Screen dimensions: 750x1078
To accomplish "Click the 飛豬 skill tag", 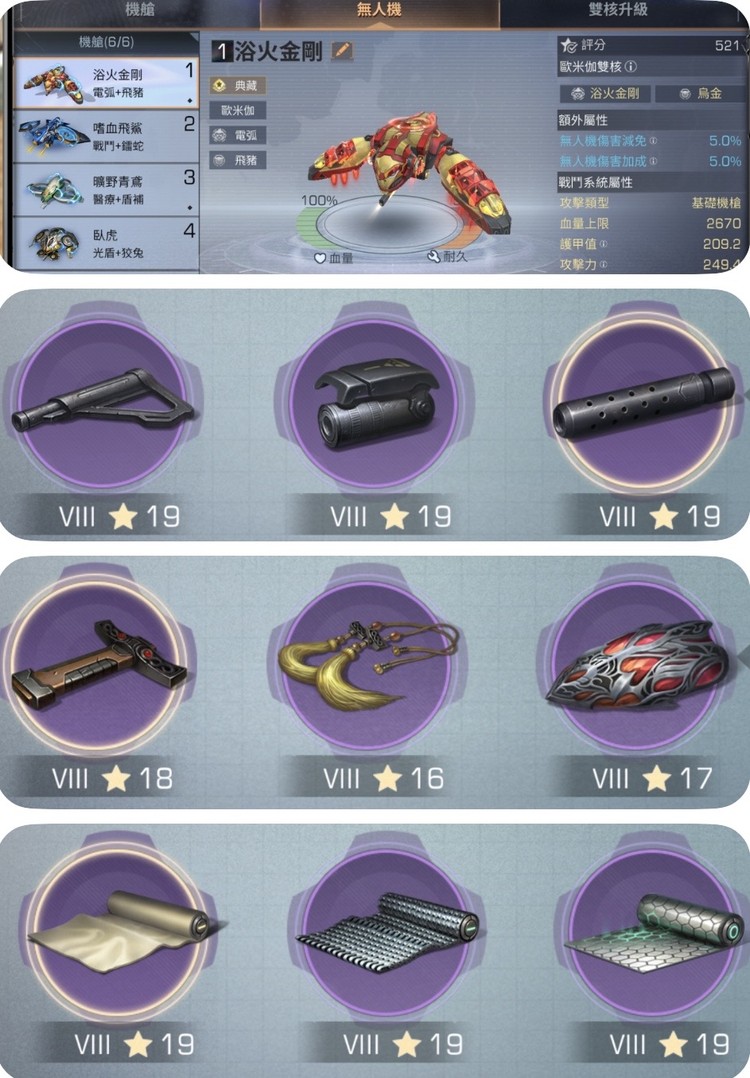I will coord(238,160).
